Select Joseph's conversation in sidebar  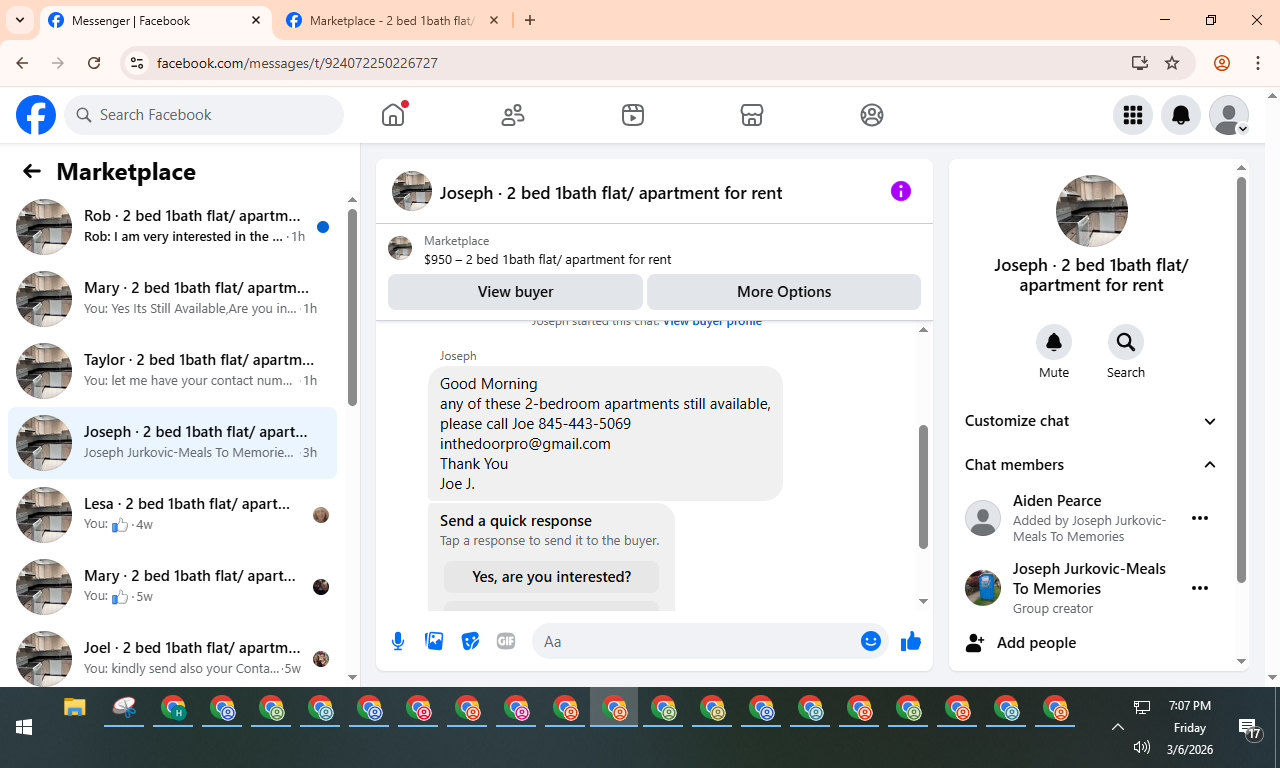pyautogui.click(x=172, y=443)
